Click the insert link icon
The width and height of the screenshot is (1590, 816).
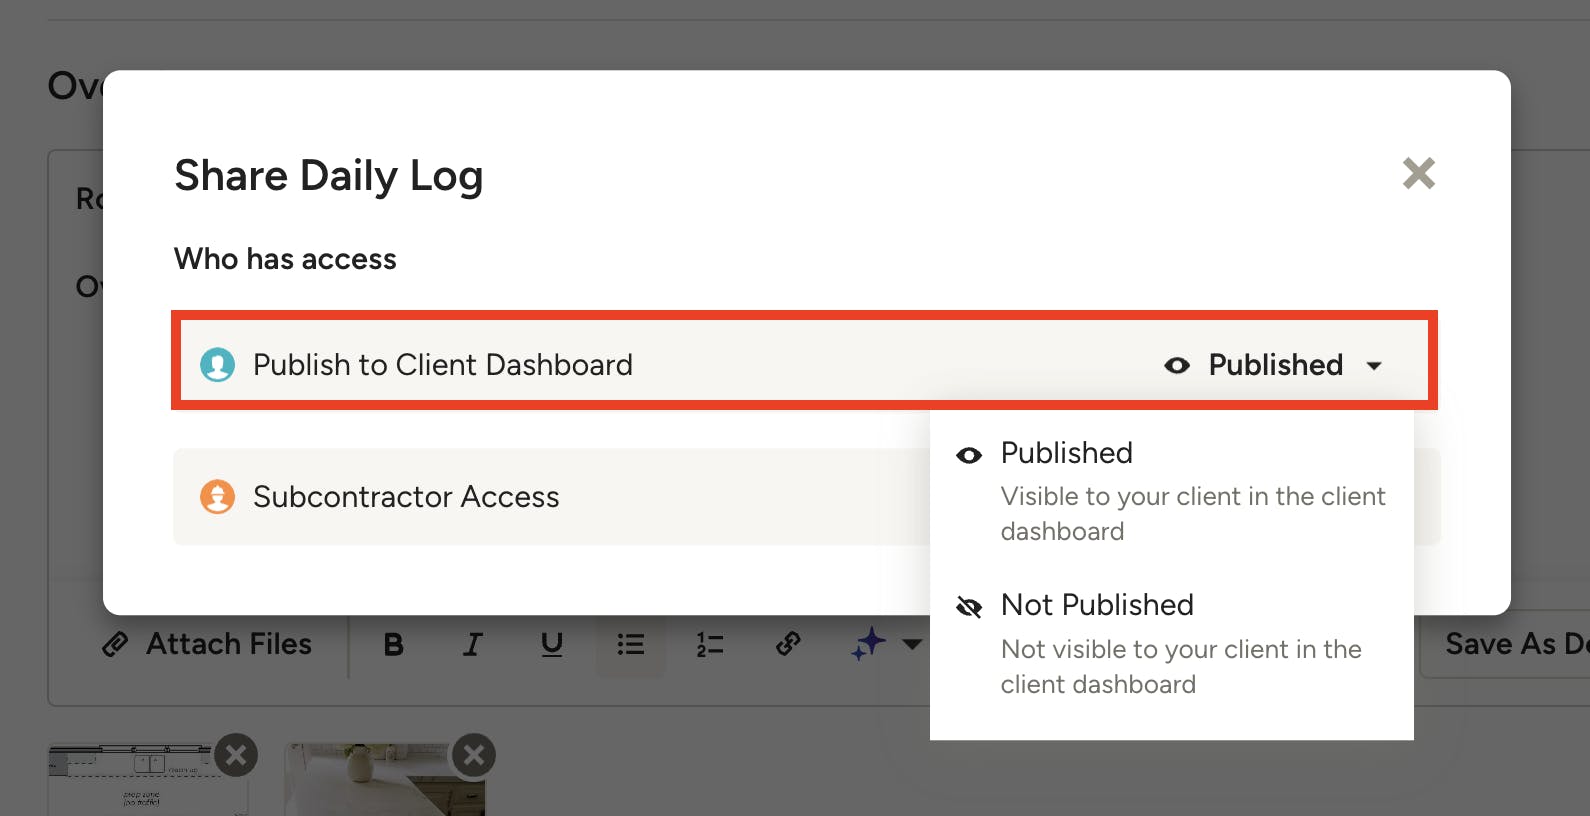tap(788, 644)
